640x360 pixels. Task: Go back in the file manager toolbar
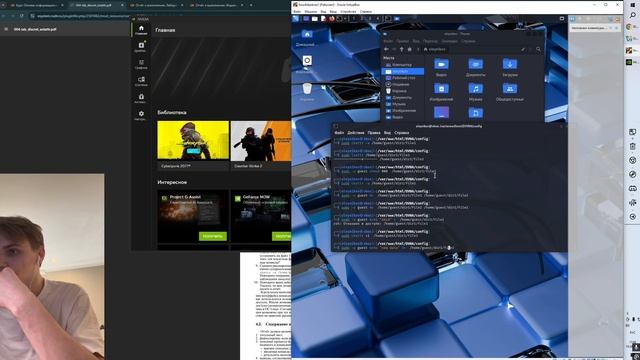point(387,49)
